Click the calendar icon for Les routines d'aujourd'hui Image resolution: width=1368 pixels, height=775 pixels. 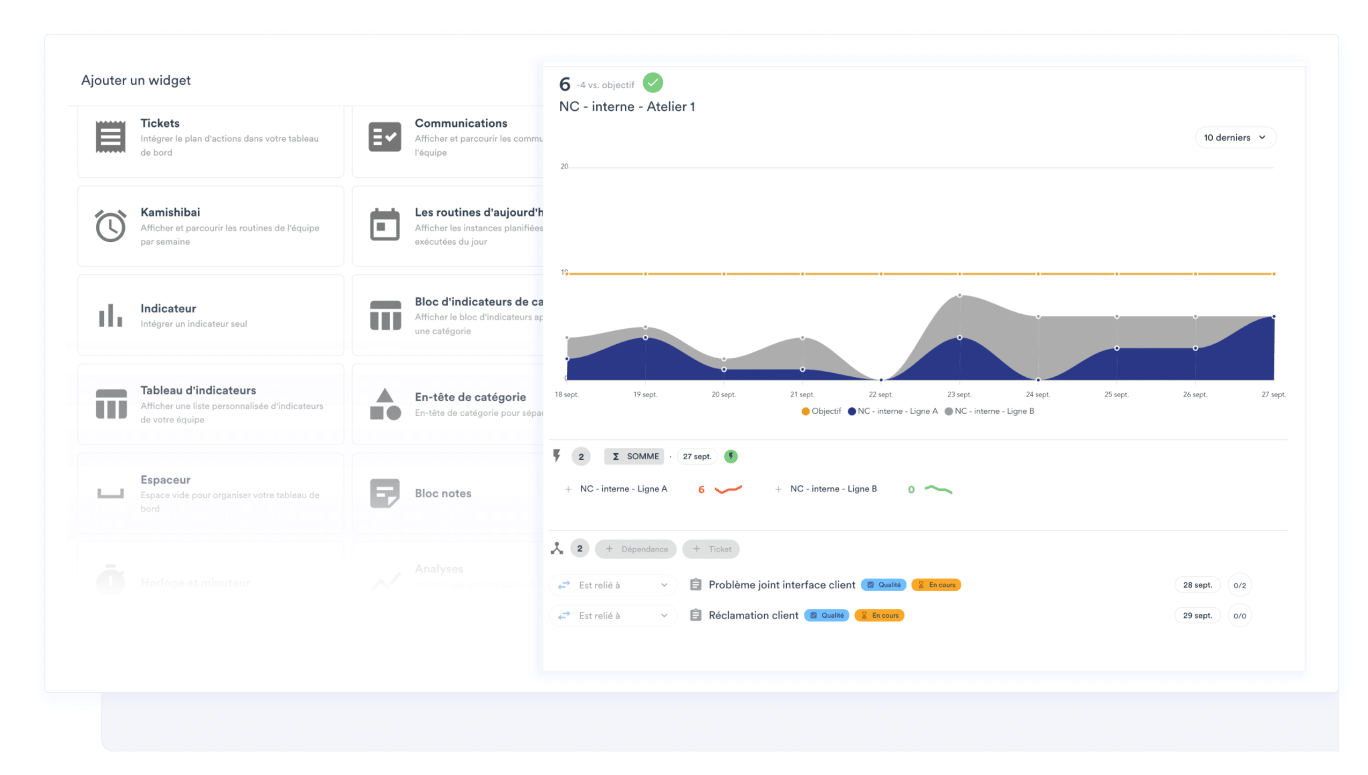pos(385,226)
